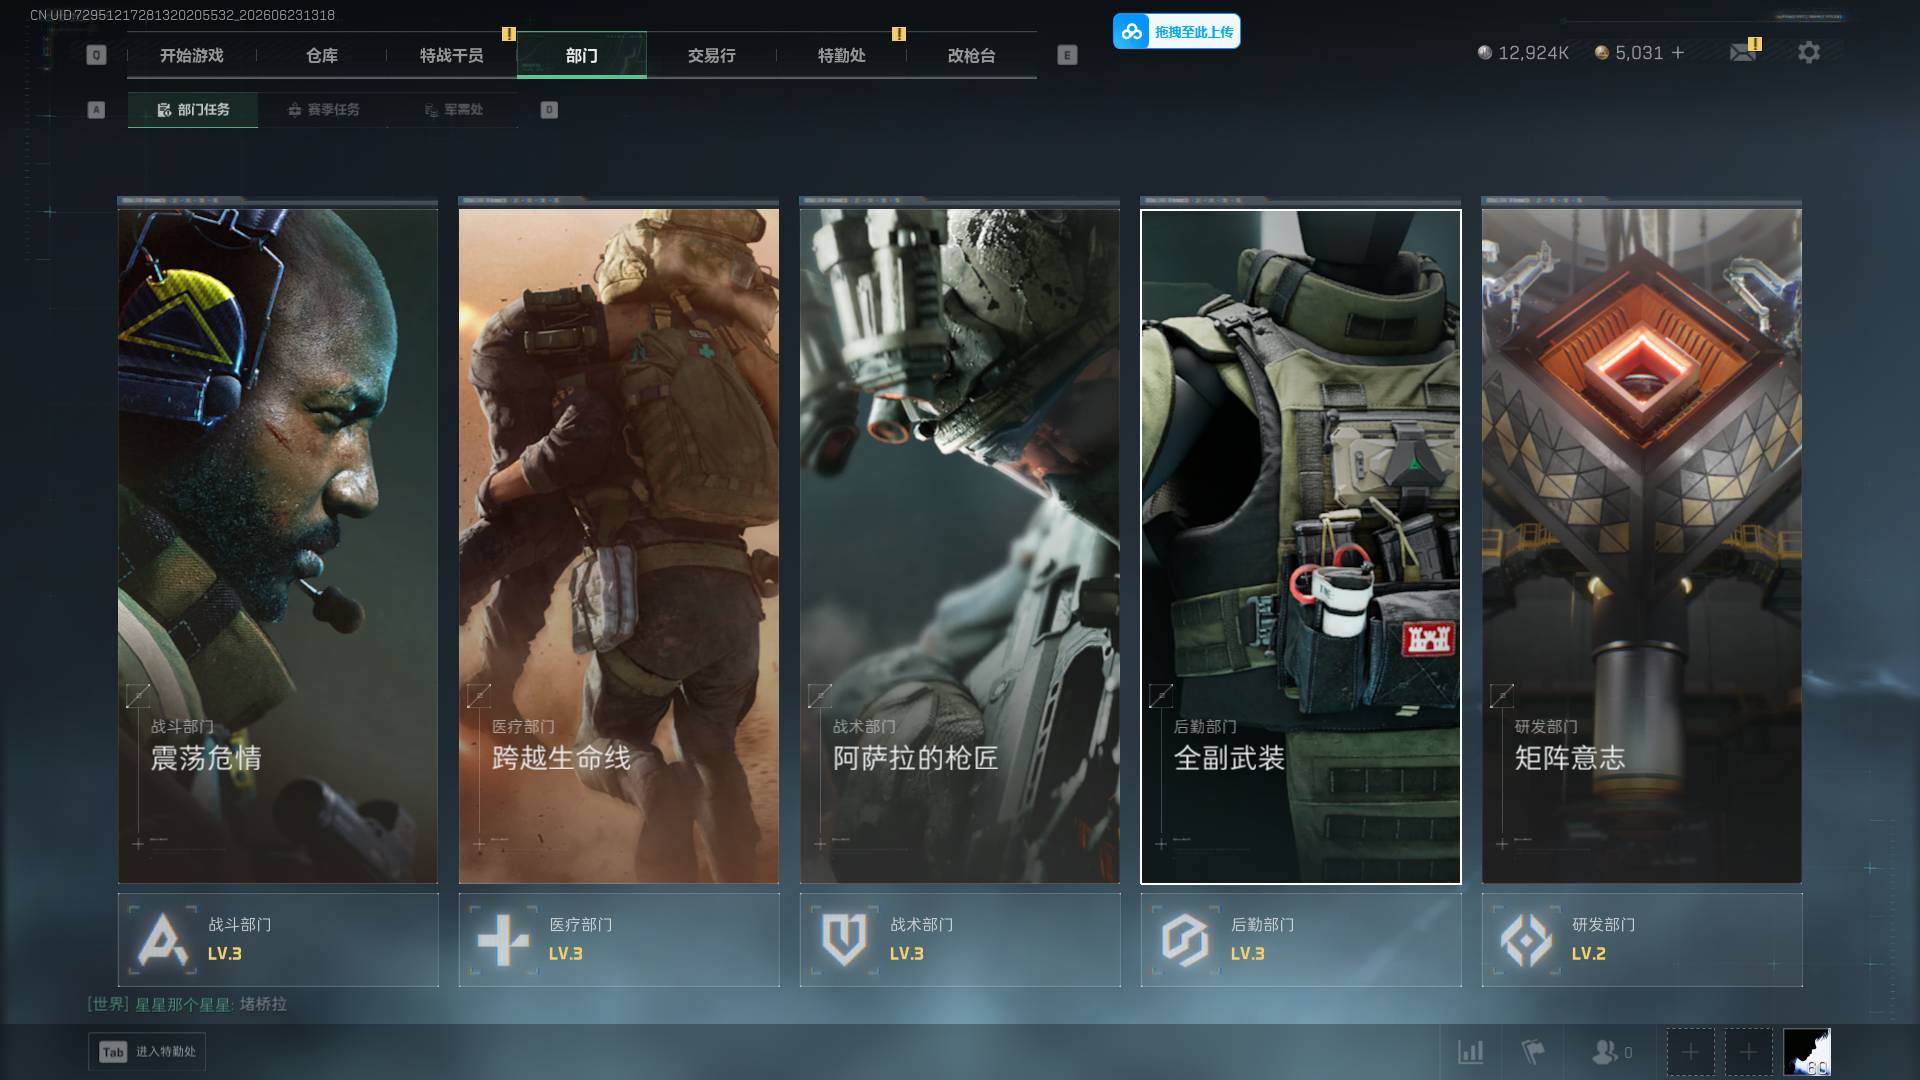The image size is (1920, 1080).
Task: Click the A key icon beside sub-tabs
Action: click(x=96, y=110)
